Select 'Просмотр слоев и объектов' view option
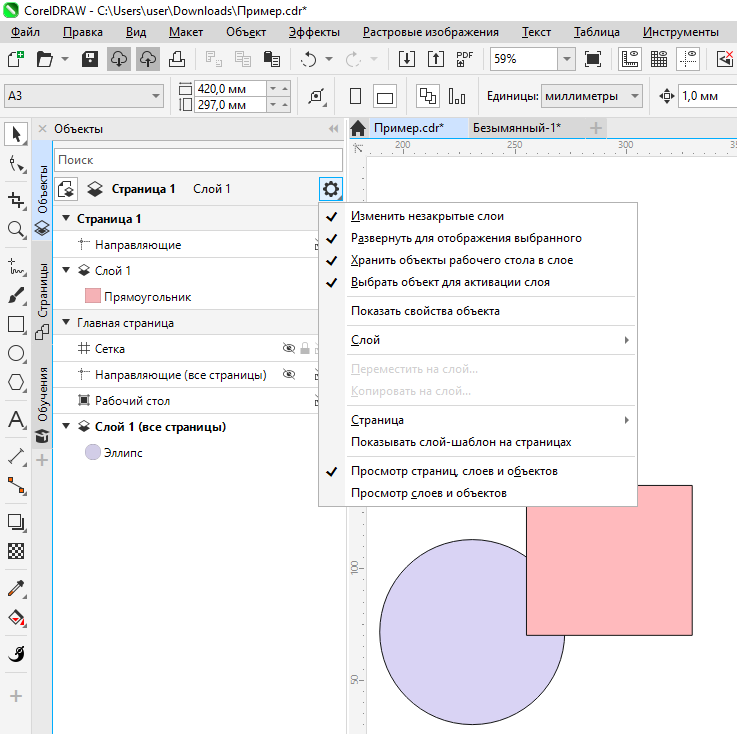This screenshot has width=737, height=734. [x=428, y=493]
